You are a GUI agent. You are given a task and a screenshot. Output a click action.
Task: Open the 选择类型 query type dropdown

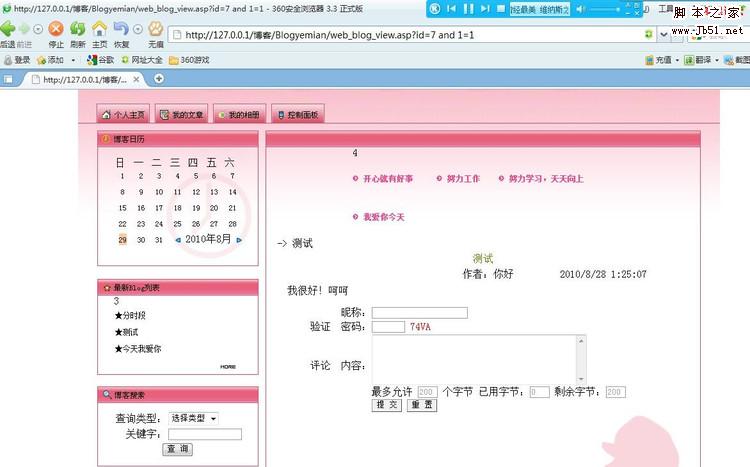[194, 418]
